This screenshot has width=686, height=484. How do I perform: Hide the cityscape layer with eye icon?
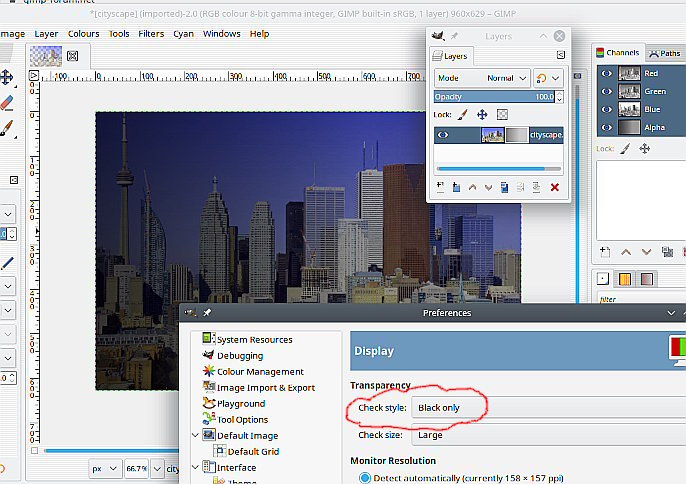coord(443,135)
